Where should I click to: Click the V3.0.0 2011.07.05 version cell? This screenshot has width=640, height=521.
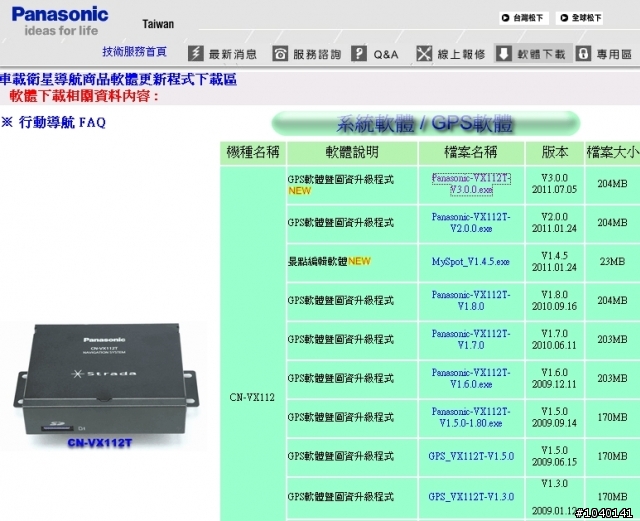tap(554, 184)
